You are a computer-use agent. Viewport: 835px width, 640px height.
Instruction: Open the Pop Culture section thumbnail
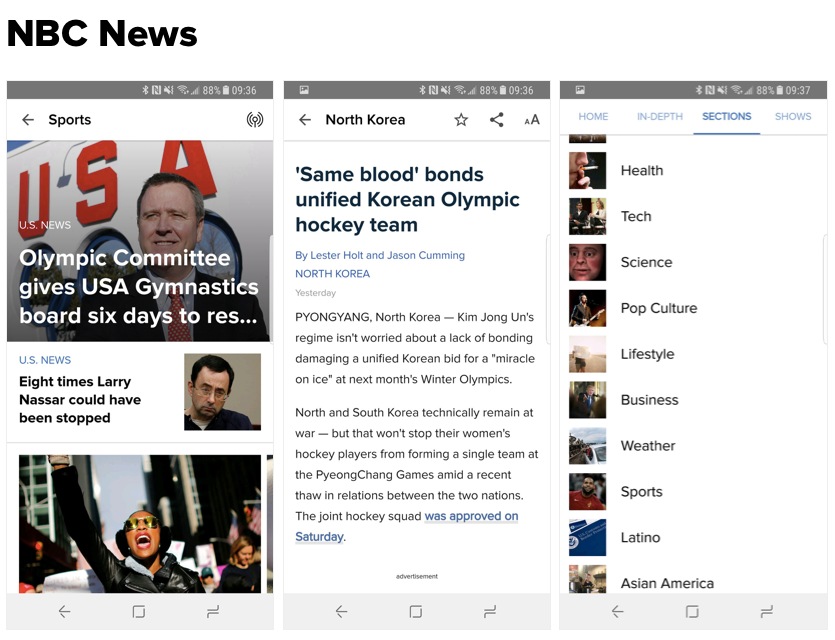pyautogui.click(x=587, y=308)
